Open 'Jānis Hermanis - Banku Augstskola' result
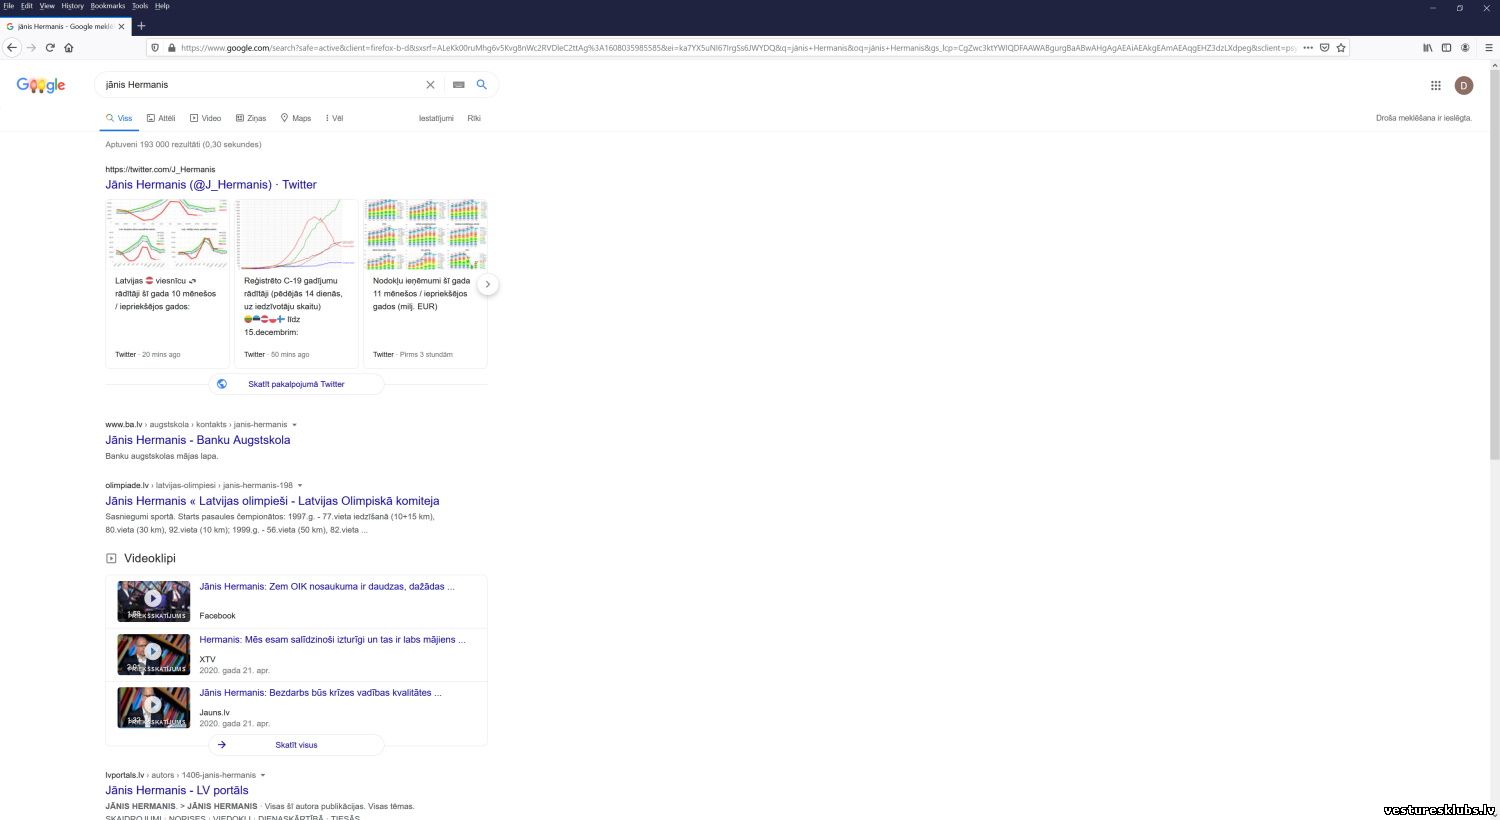Viewport: 1500px width, 820px height. pyautogui.click(x=198, y=440)
